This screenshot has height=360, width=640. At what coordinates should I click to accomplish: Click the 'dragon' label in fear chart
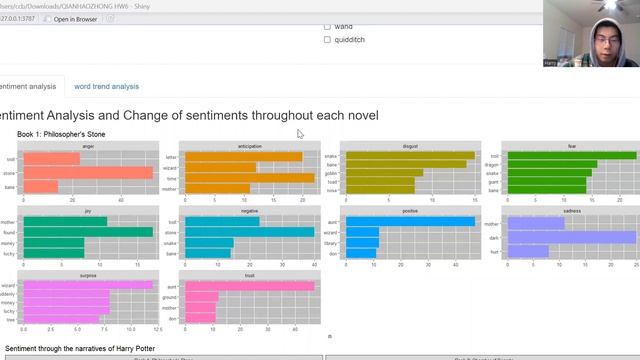point(491,165)
